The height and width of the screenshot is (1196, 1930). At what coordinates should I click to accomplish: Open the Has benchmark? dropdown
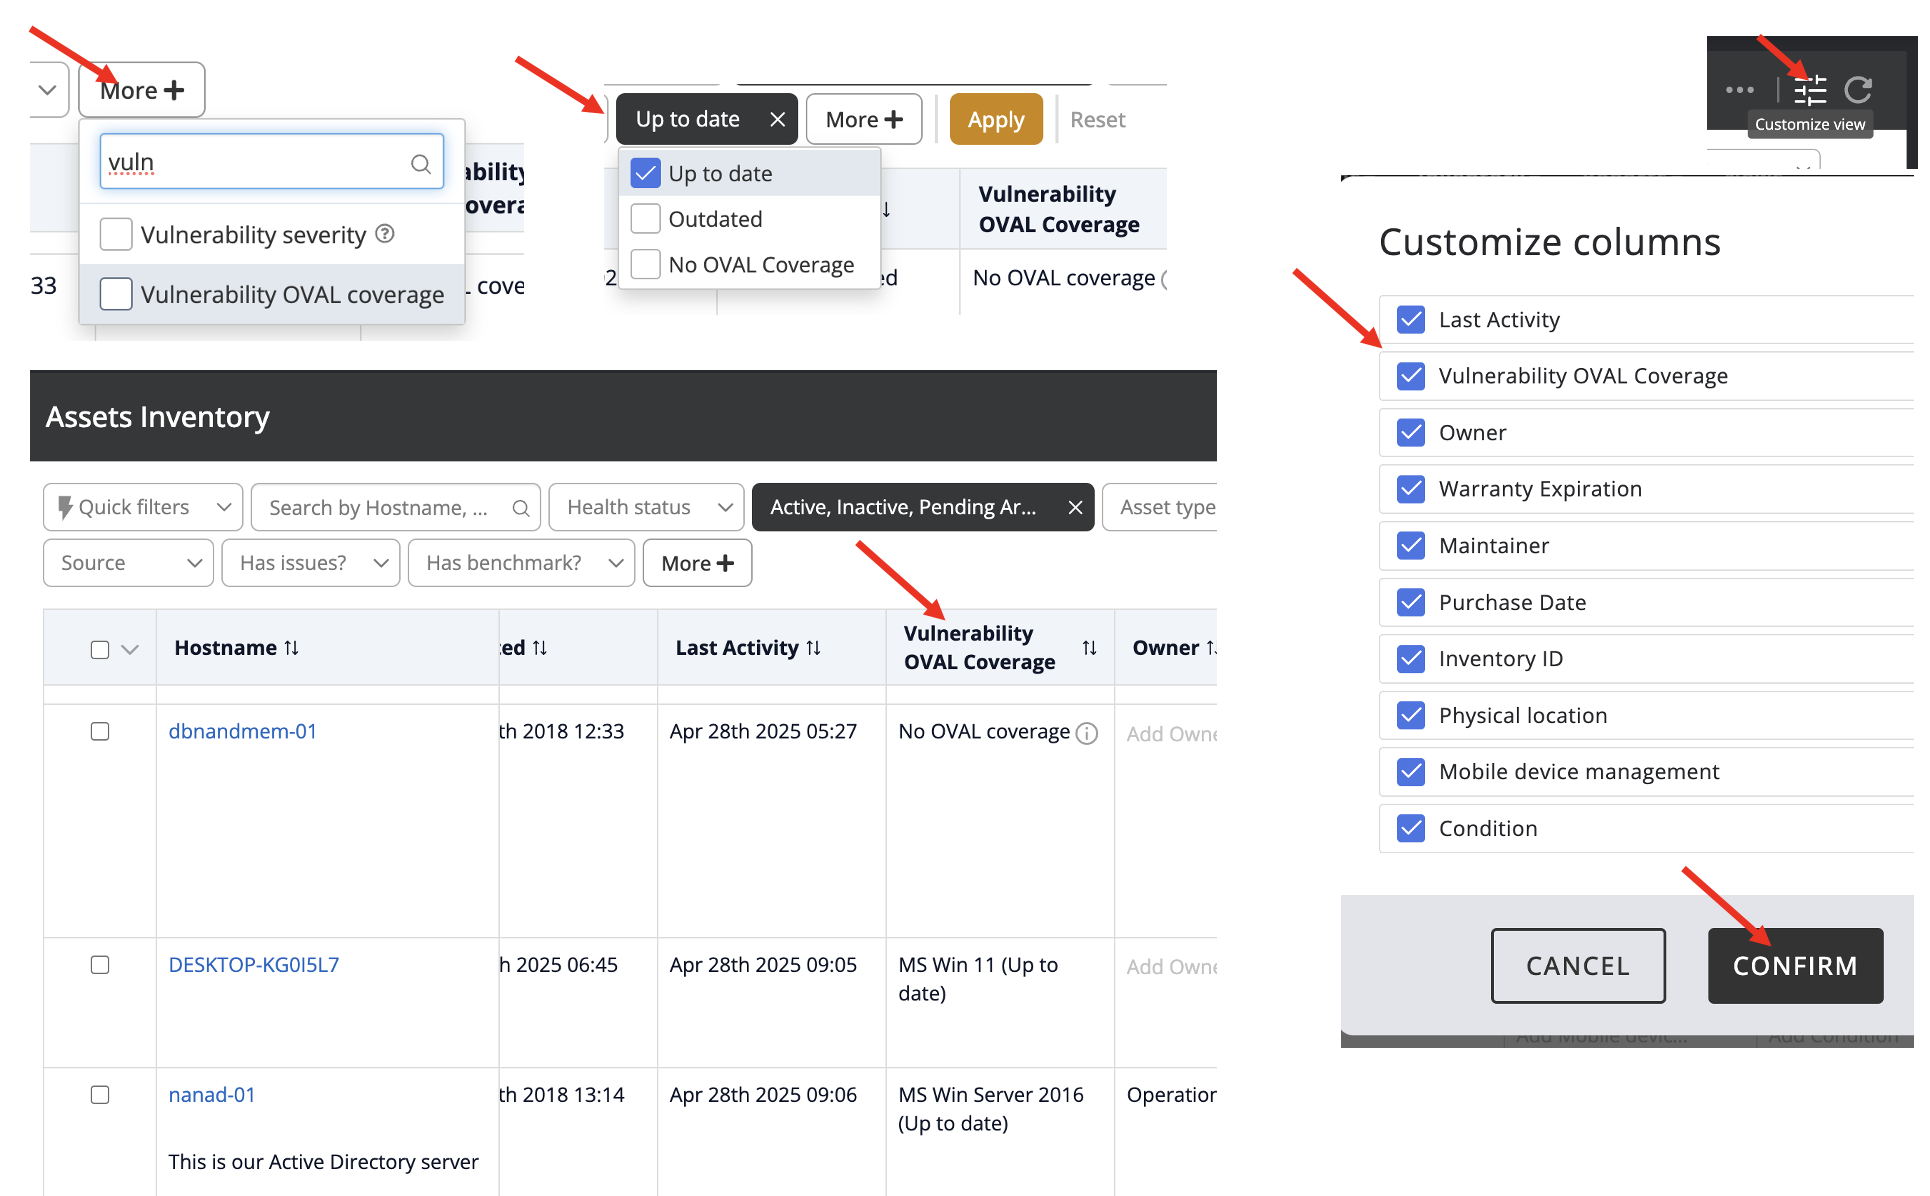pos(521,563)
